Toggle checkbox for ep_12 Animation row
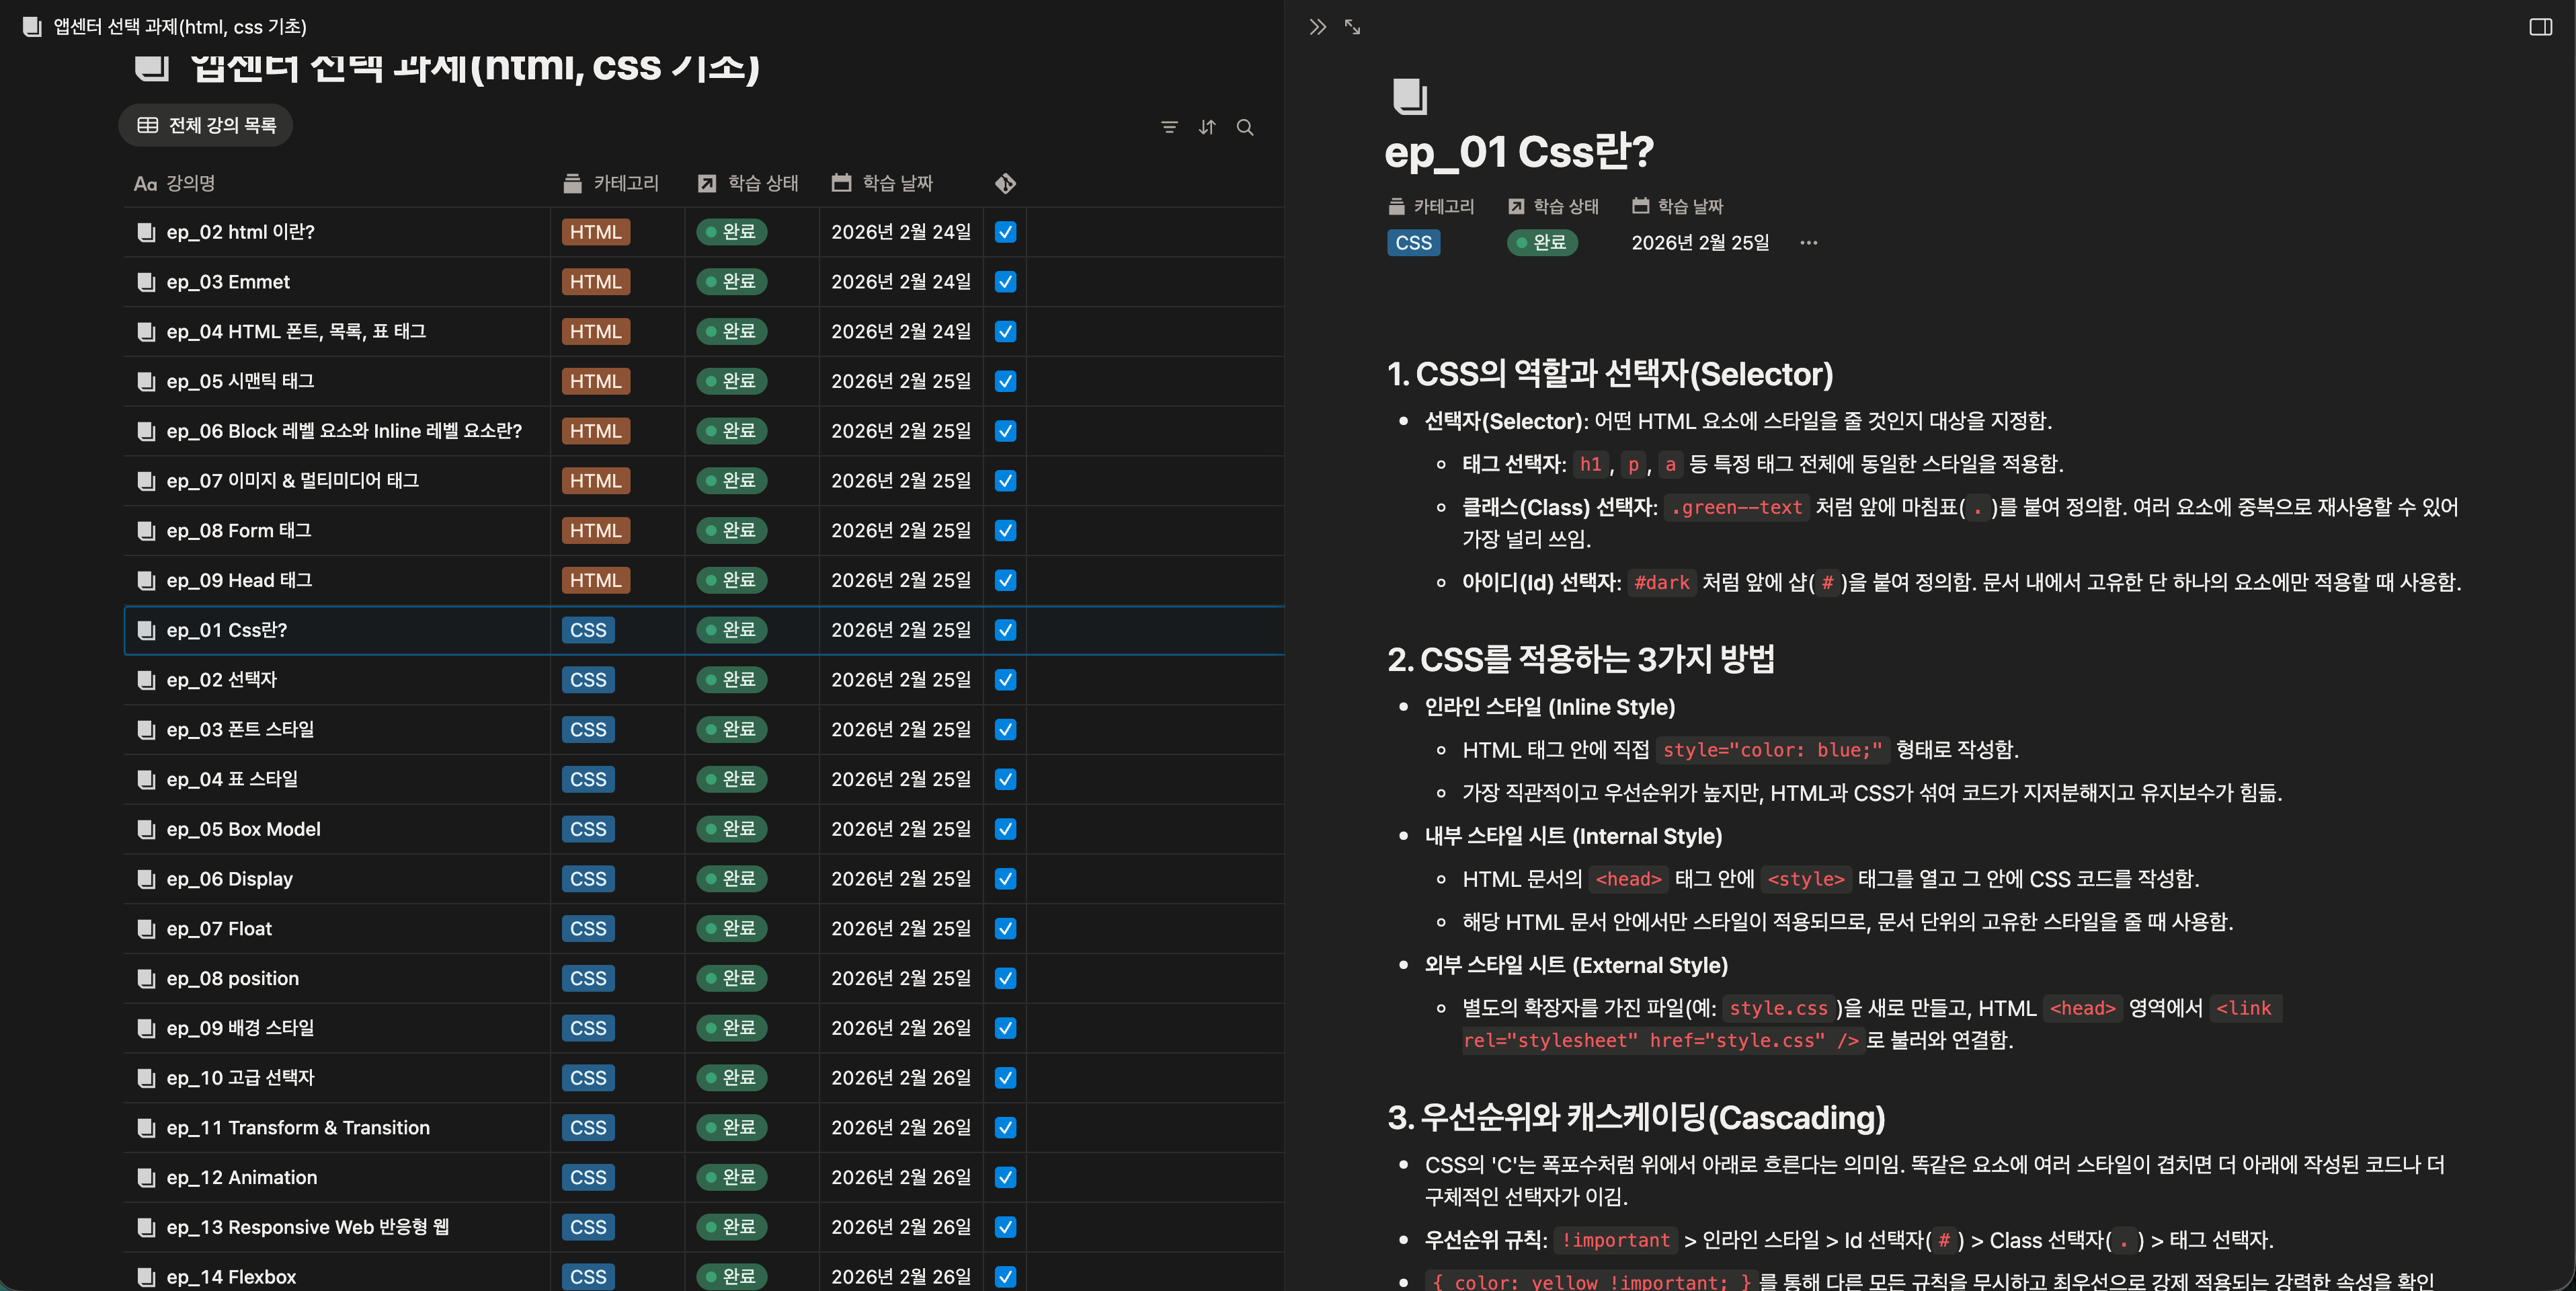Image resolution: width=2576 pixels, height=1291 pixels. [1006, 1177]
